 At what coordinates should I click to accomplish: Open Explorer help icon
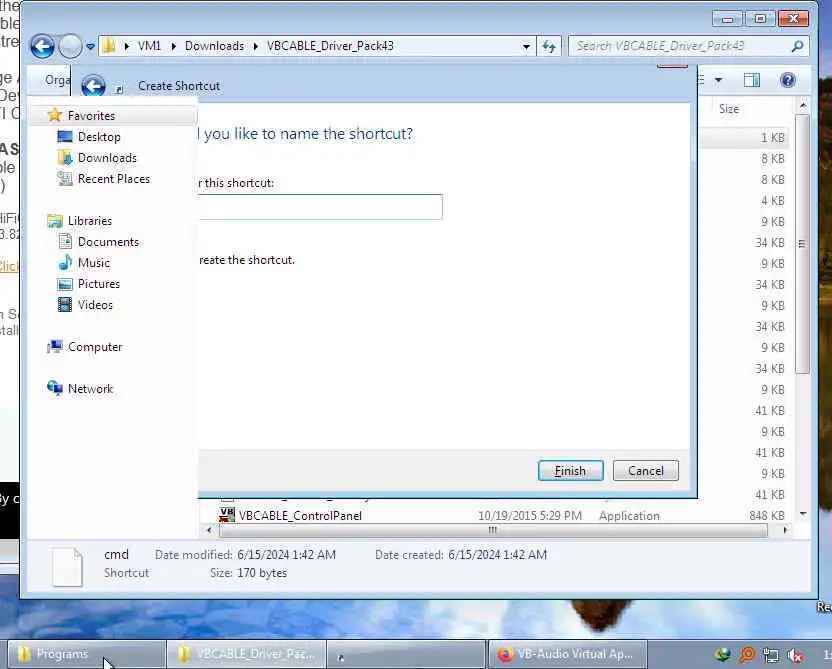[788, 80]
